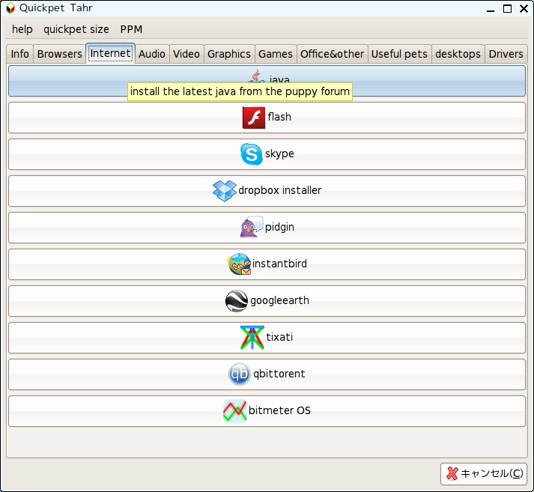Open the Drivers tab
Image resolution: width=534 pixels, height=492 pixels.
tap(506, 54)
